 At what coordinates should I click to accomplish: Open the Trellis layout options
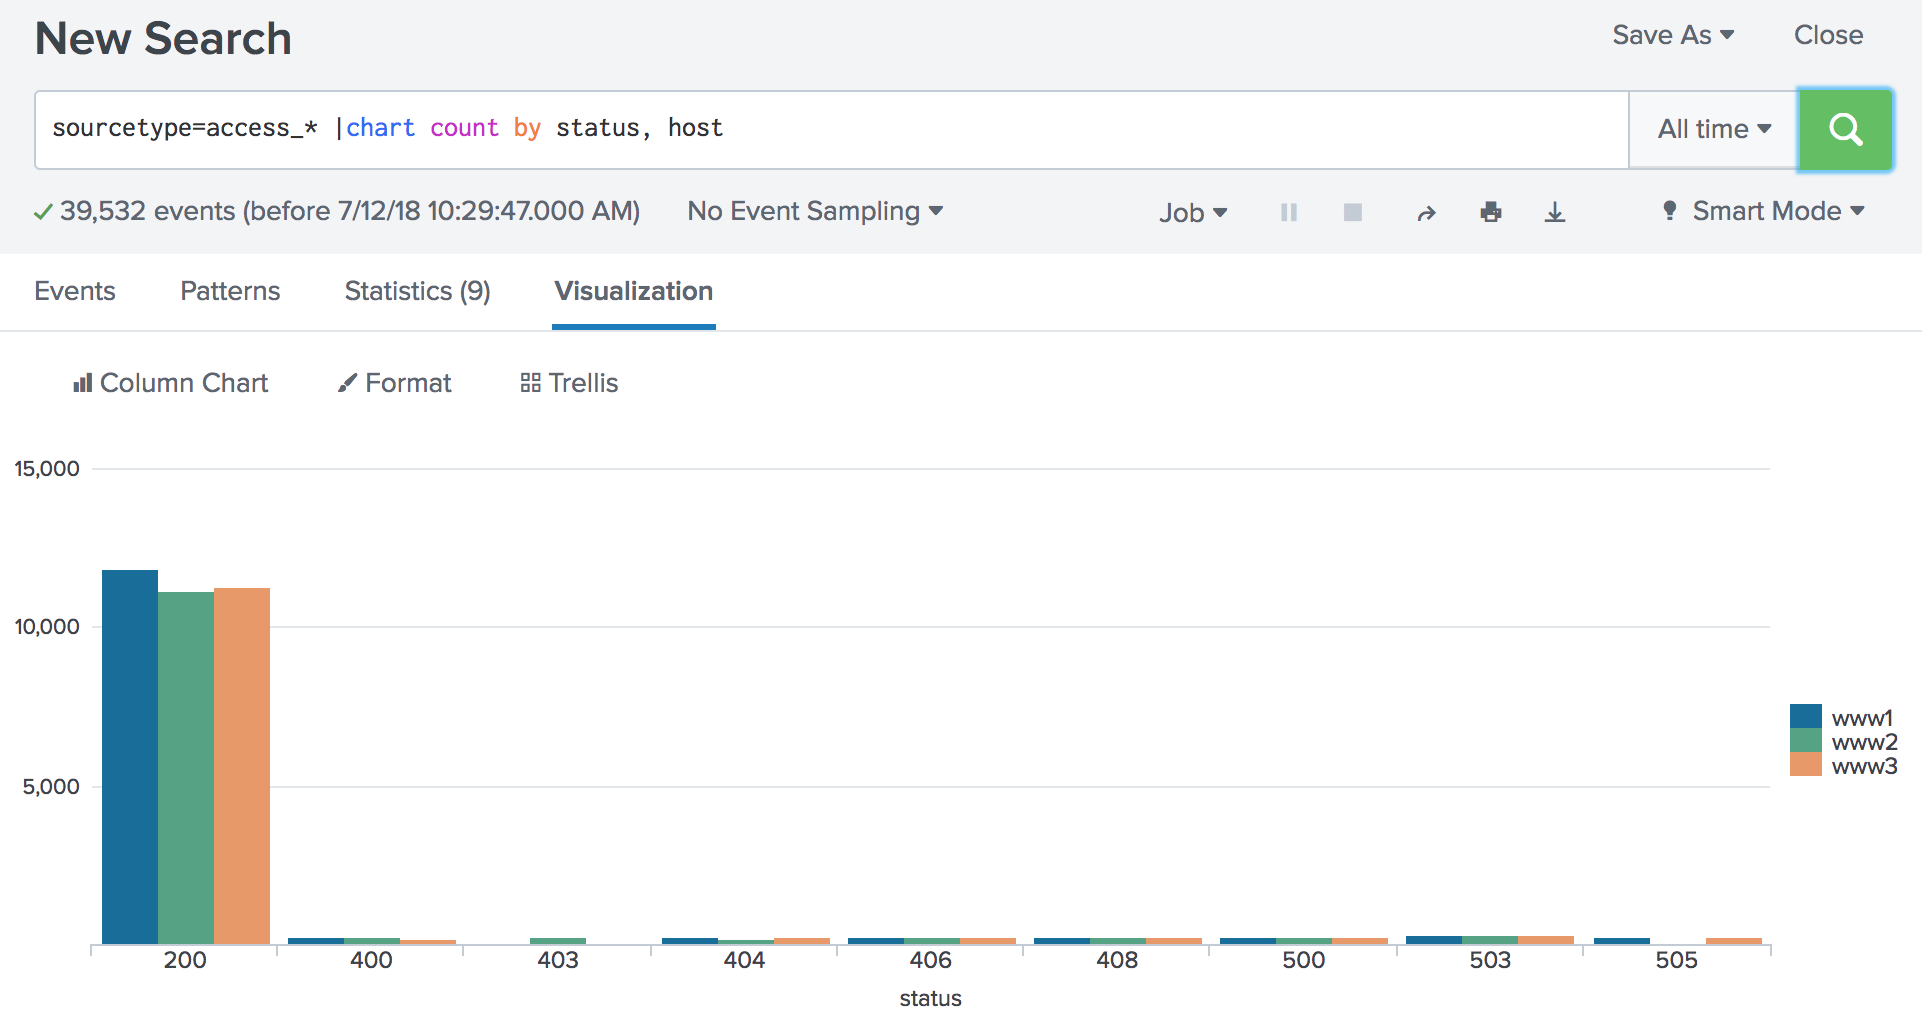568,382
